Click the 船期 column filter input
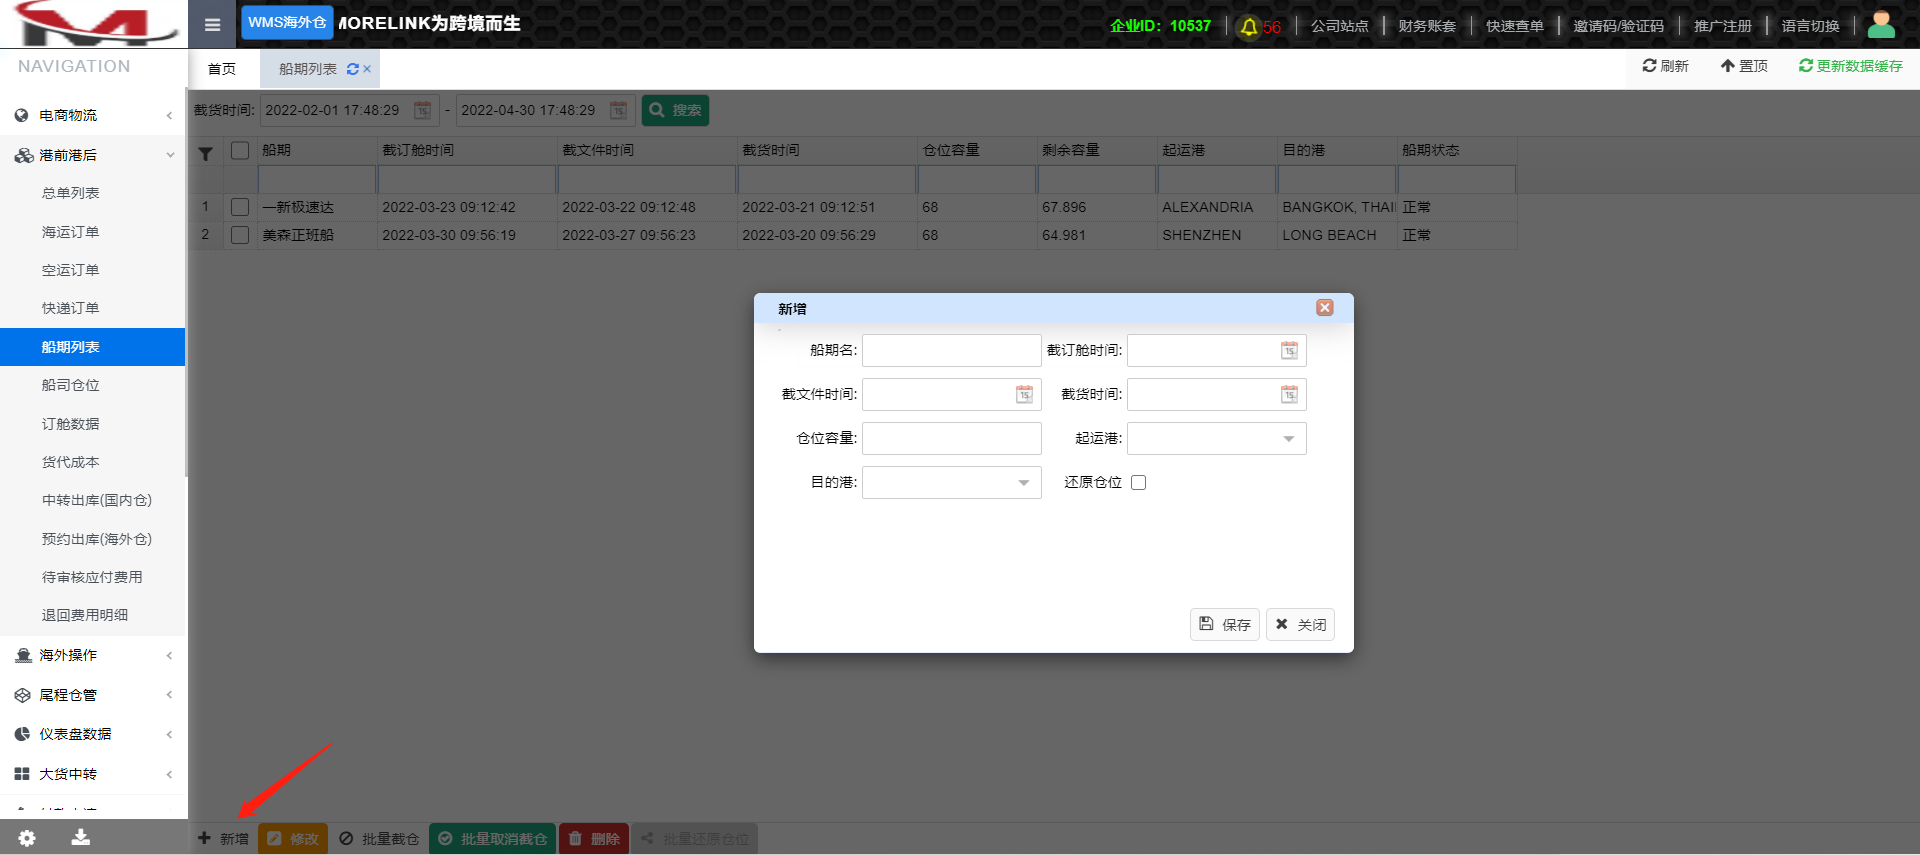 click(x=317, y=179)
